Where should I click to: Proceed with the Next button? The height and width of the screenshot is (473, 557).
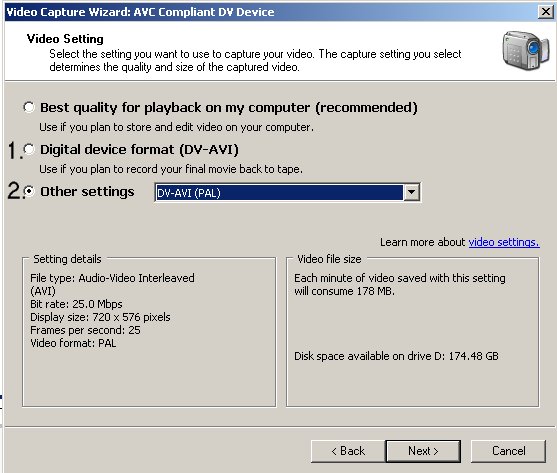tap(423, 451)
